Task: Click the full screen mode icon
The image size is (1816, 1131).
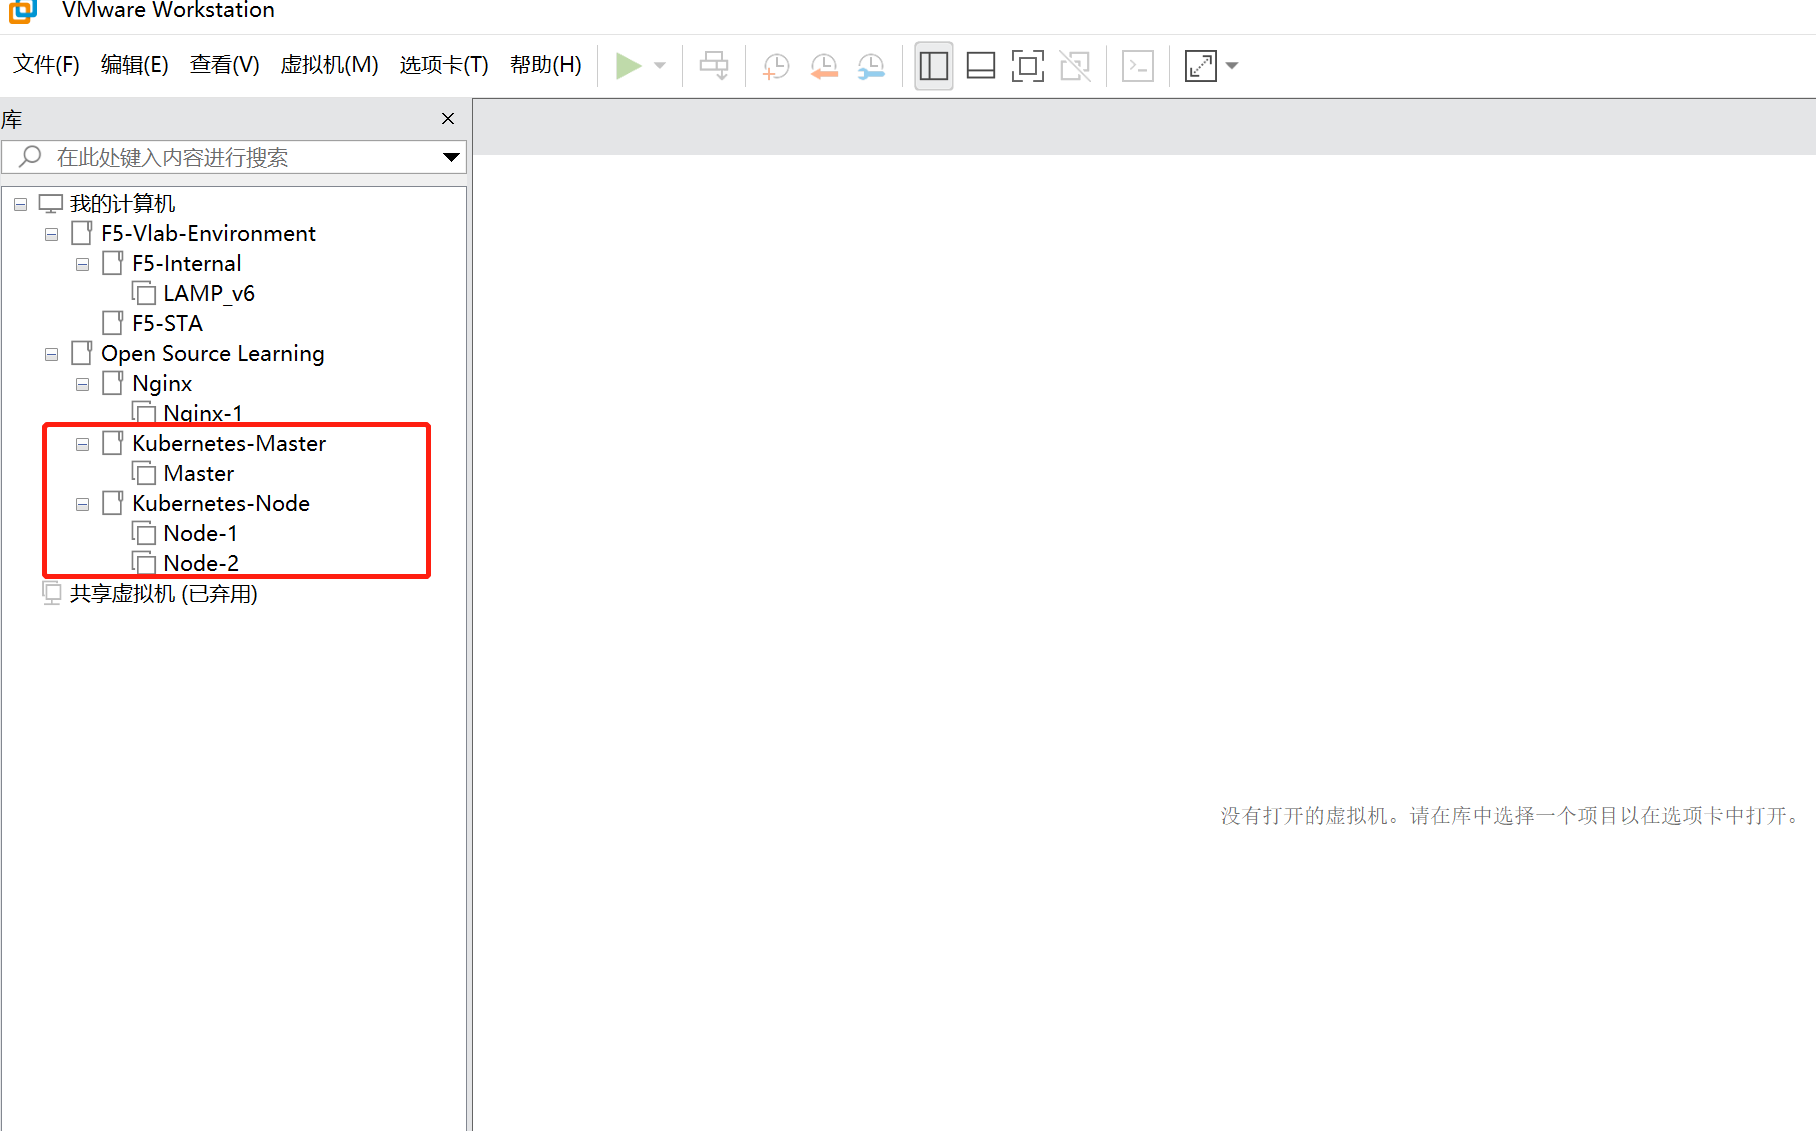Action: pyautogui.click(x=1028, y=66)
